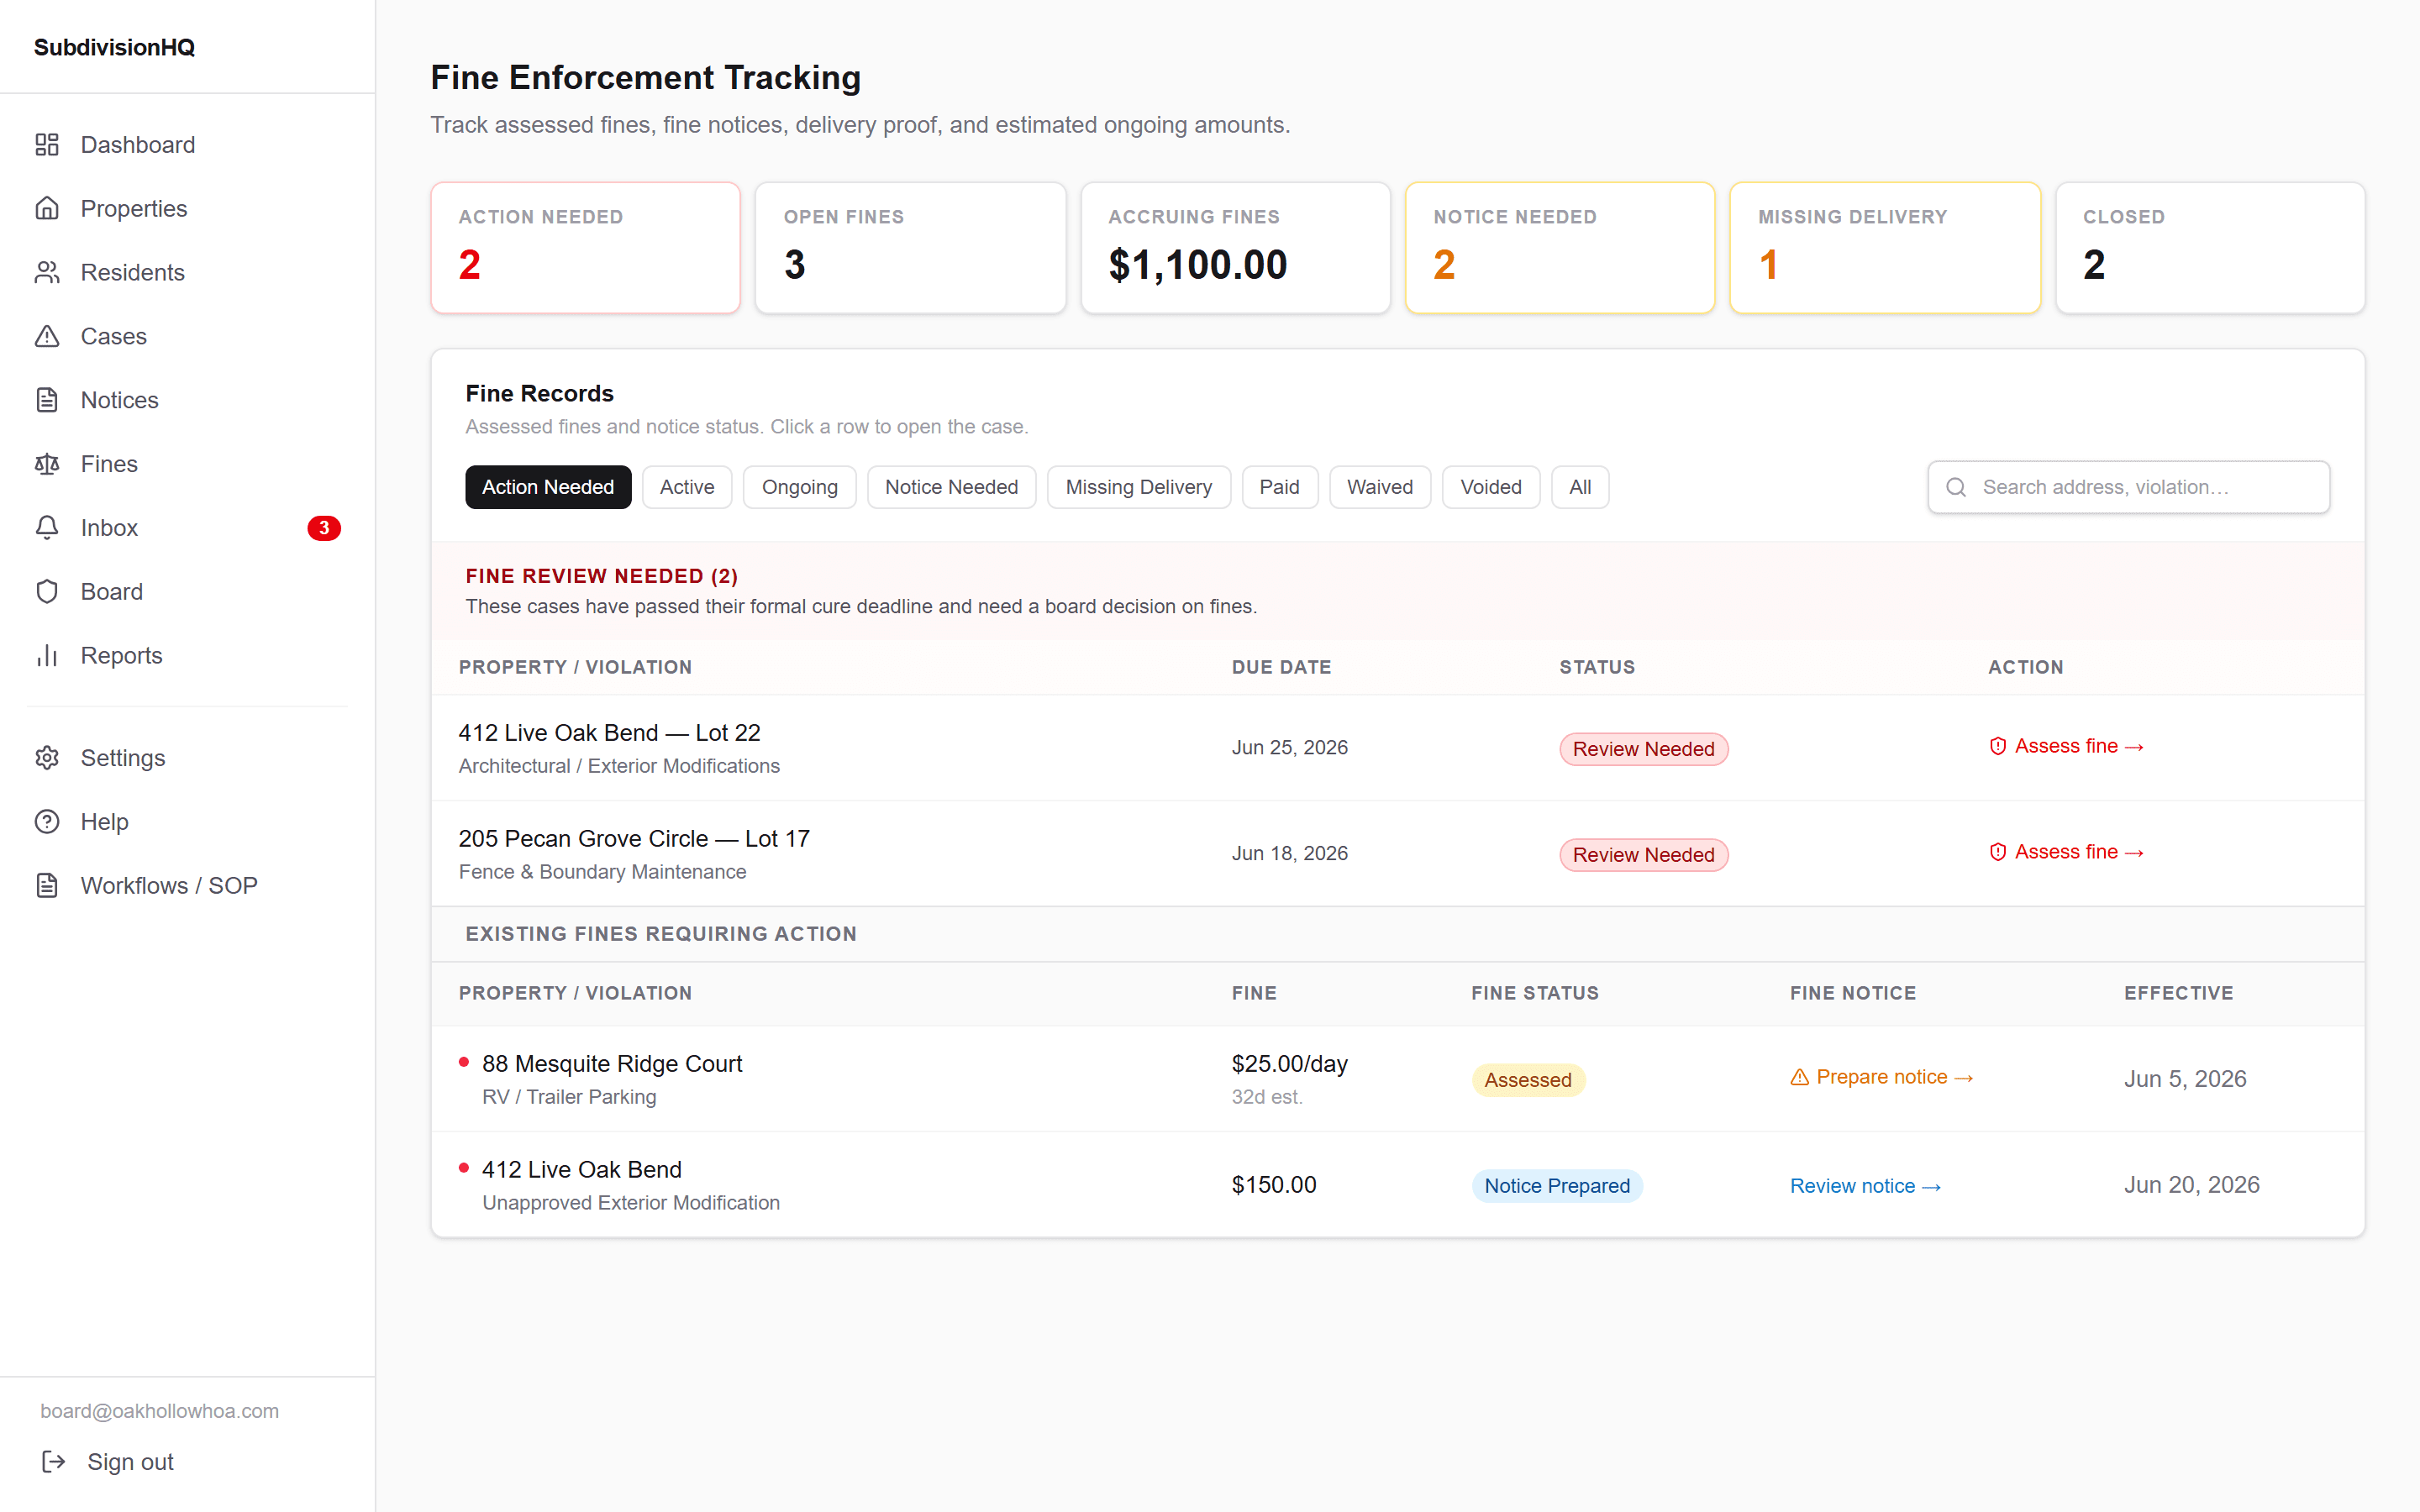Select the Voided filter
The width and height of the screenshot is (2420, 1512).
point(1490,487)
